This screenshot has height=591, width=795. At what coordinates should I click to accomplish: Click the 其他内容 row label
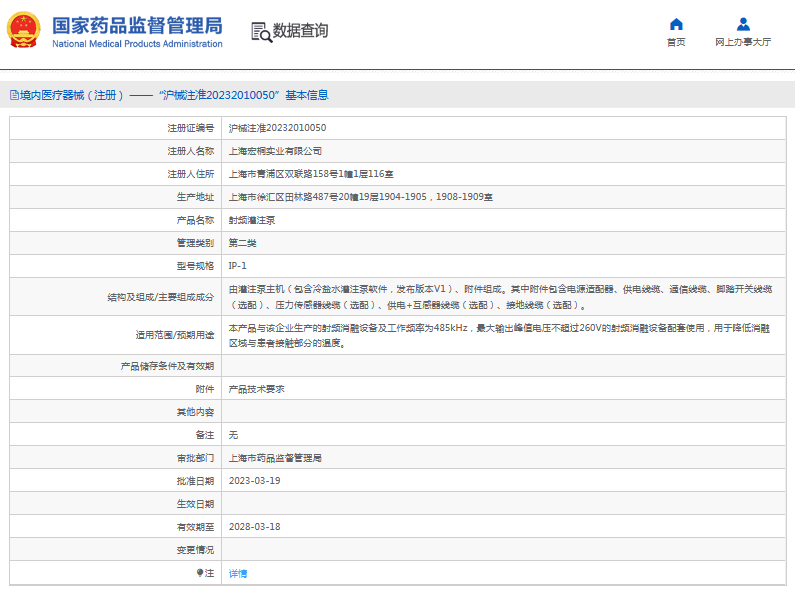(195, 412)
